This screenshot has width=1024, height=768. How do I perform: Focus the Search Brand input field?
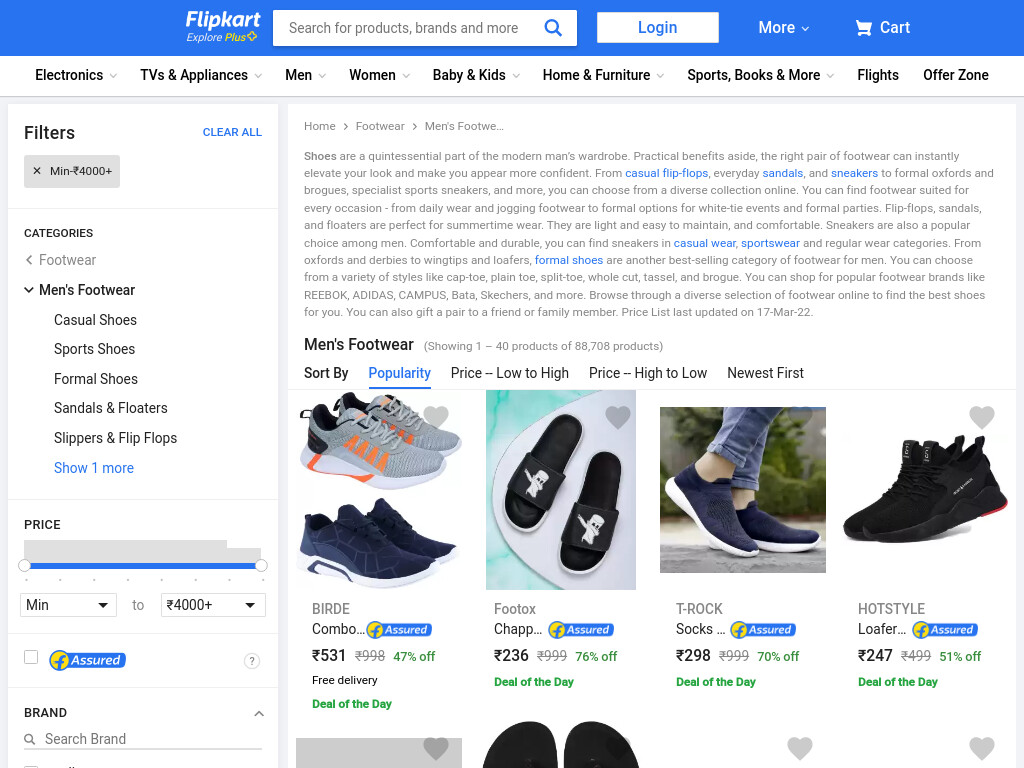click(152, 739)
